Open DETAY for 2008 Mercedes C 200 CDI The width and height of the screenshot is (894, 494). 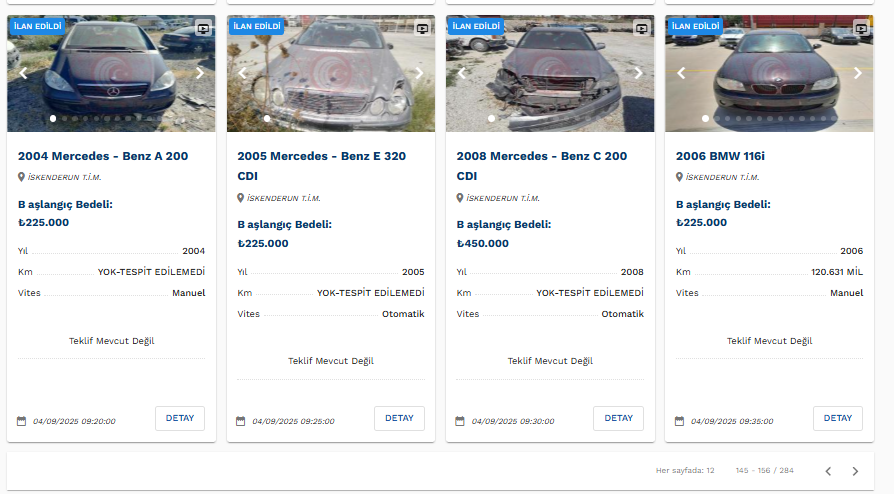pyautogui.click(x=618, y=418)
